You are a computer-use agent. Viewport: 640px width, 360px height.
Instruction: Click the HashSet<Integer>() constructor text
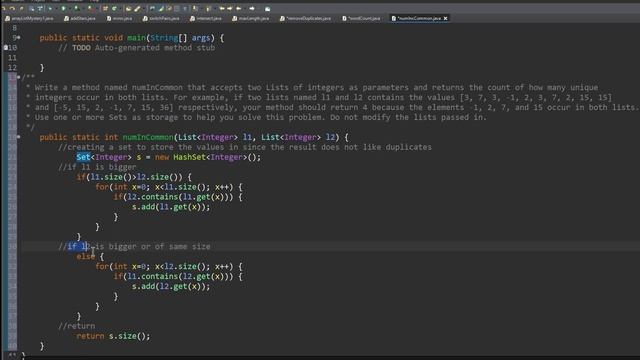click(x=217, y=157)
